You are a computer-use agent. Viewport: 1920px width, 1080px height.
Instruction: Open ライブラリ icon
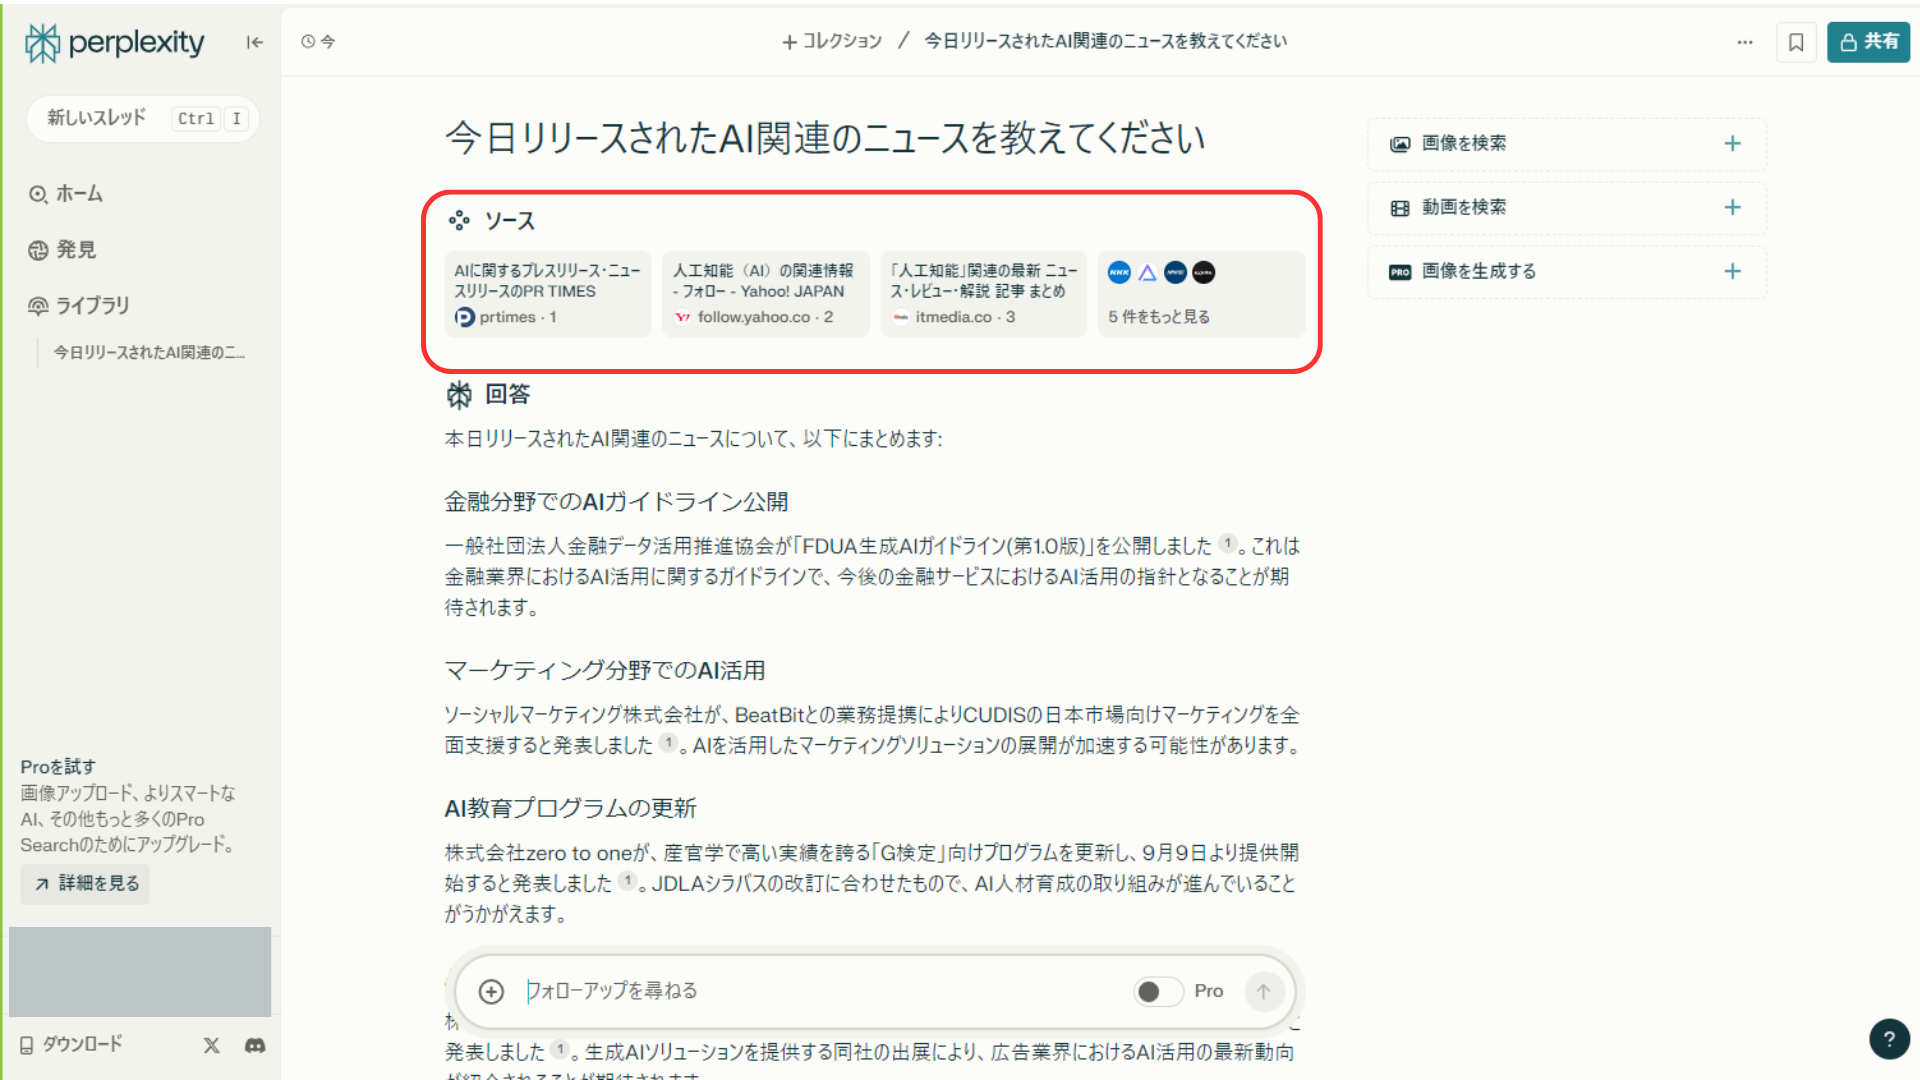(x=38, y=306)
